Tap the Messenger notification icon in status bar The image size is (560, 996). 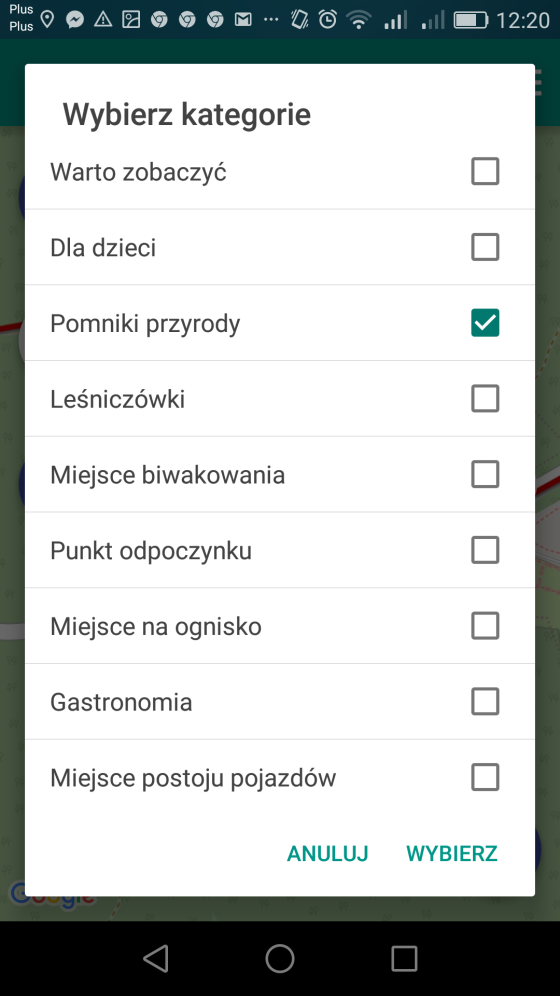pos(75,20)
